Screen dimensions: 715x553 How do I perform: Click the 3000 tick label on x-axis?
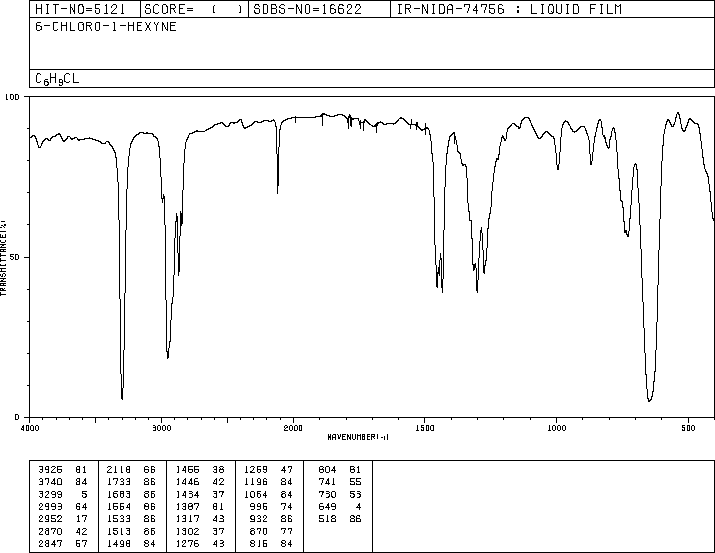[x=161, y=428]
